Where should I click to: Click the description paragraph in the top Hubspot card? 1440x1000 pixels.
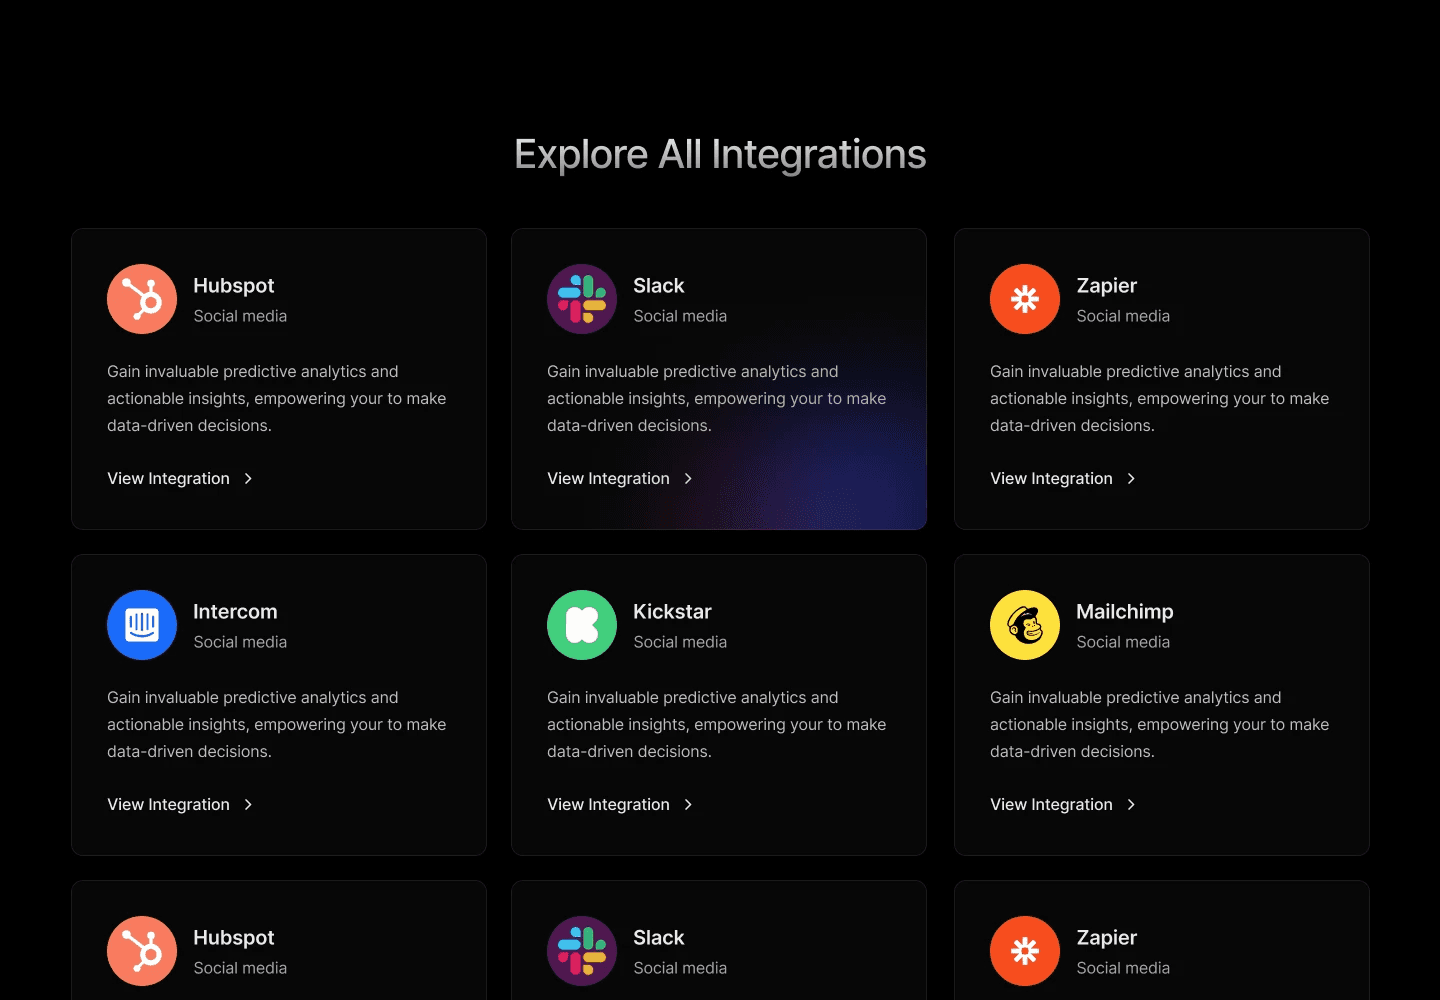point(277,398)
